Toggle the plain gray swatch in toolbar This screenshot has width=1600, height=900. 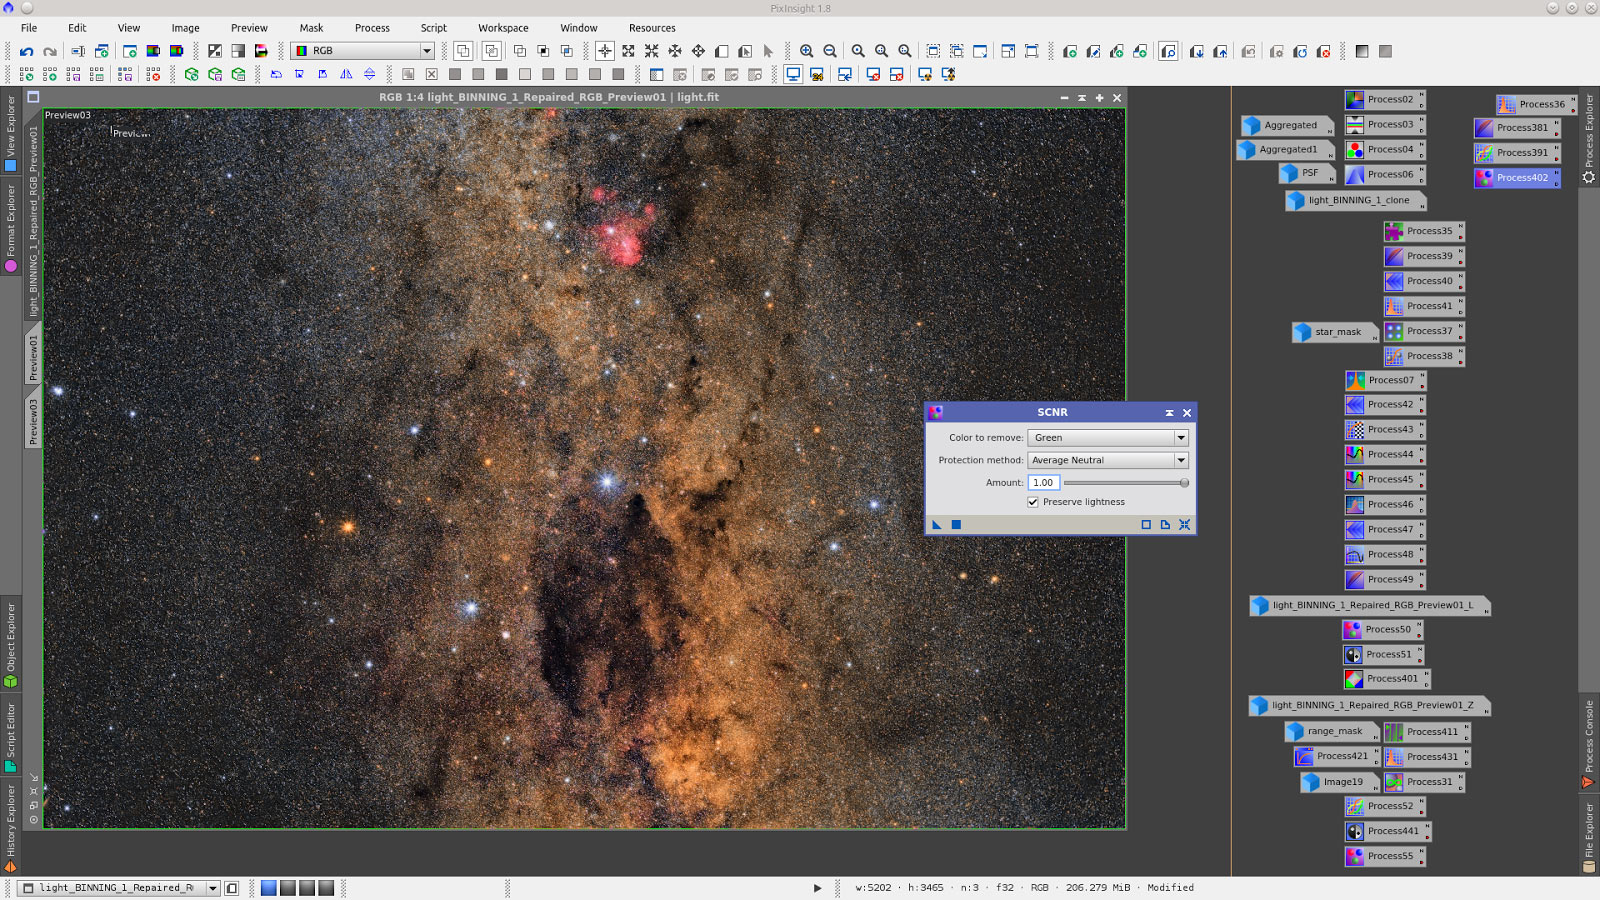click(x=1385, y=51)
